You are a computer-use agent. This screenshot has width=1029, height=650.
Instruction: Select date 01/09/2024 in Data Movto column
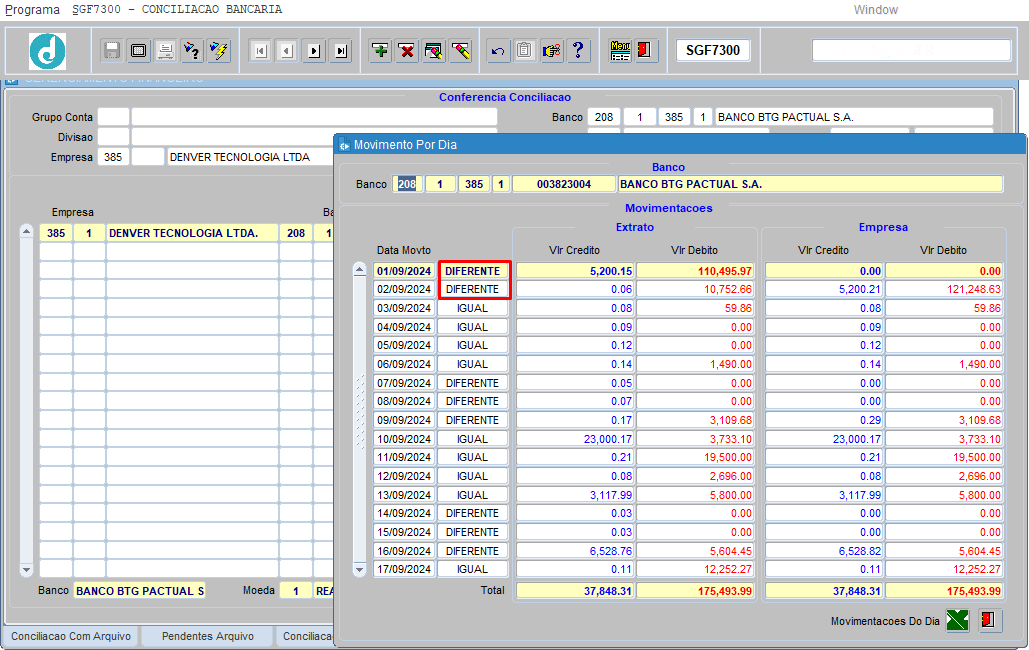point(404,271)
